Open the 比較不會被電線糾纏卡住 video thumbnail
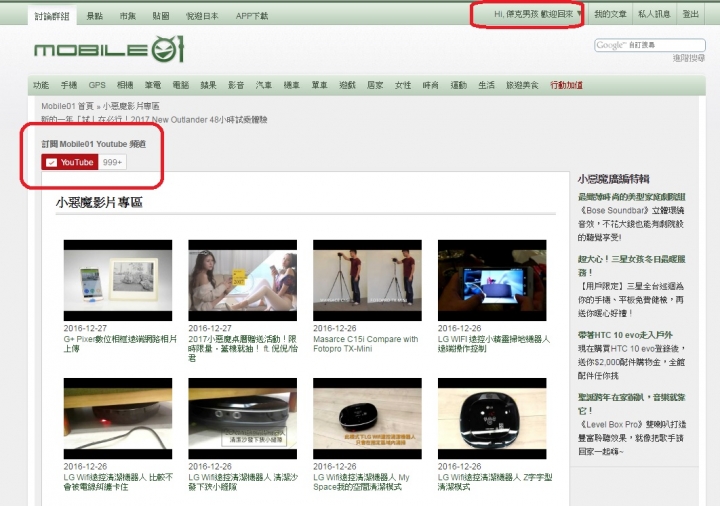 click(x=118, y=418)
